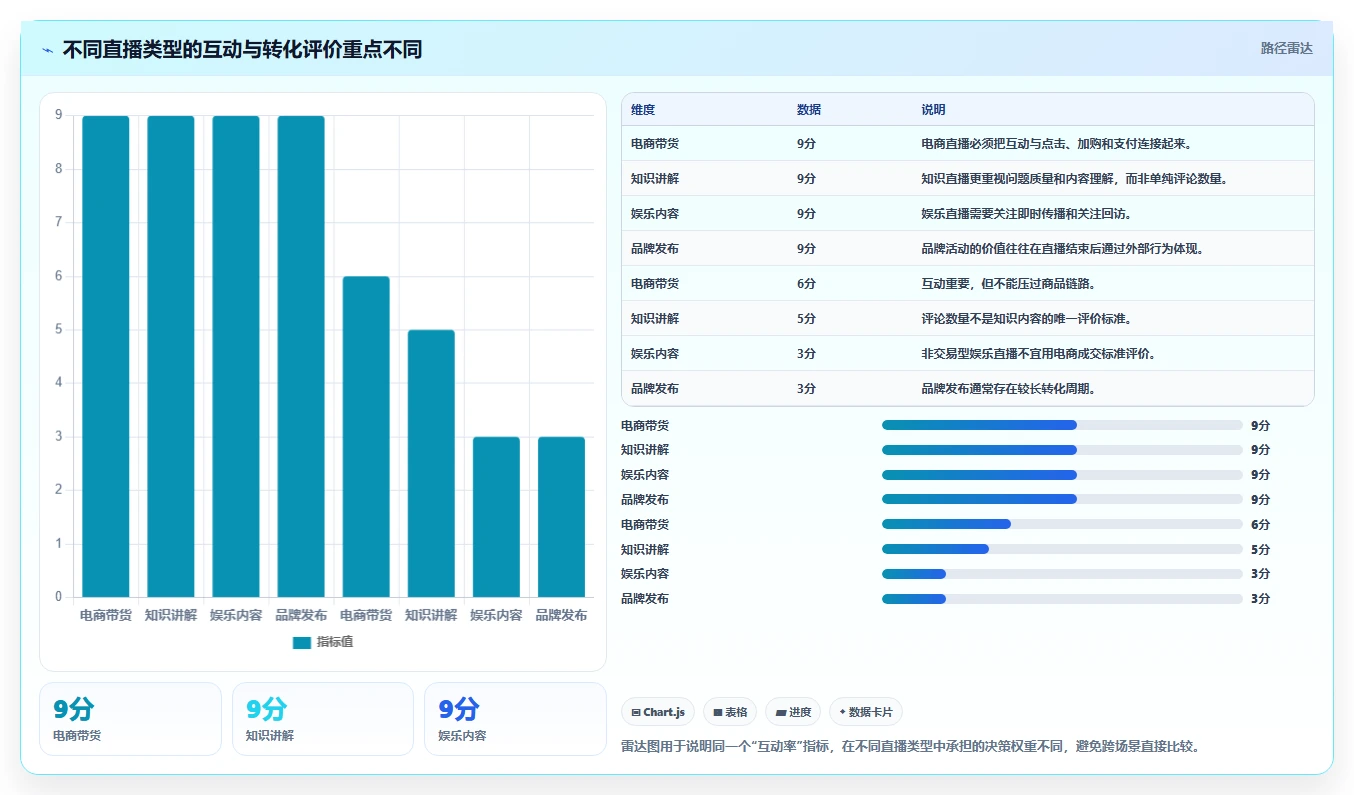Click the 维度 column header
Screen dimensions: 1354x795
643,110
